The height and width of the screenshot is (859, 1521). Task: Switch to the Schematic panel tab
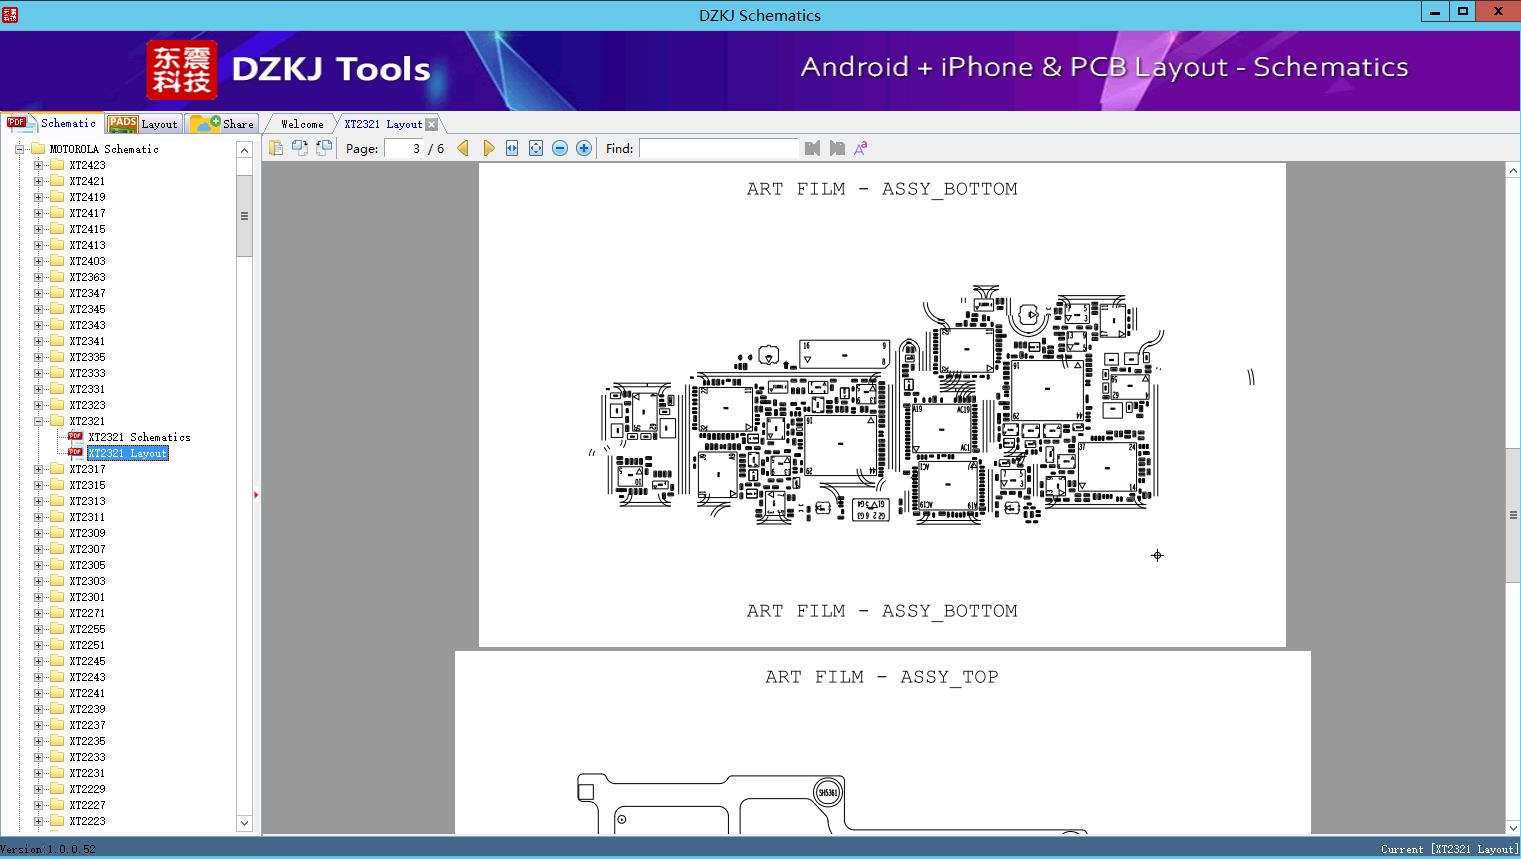(52, 123)
